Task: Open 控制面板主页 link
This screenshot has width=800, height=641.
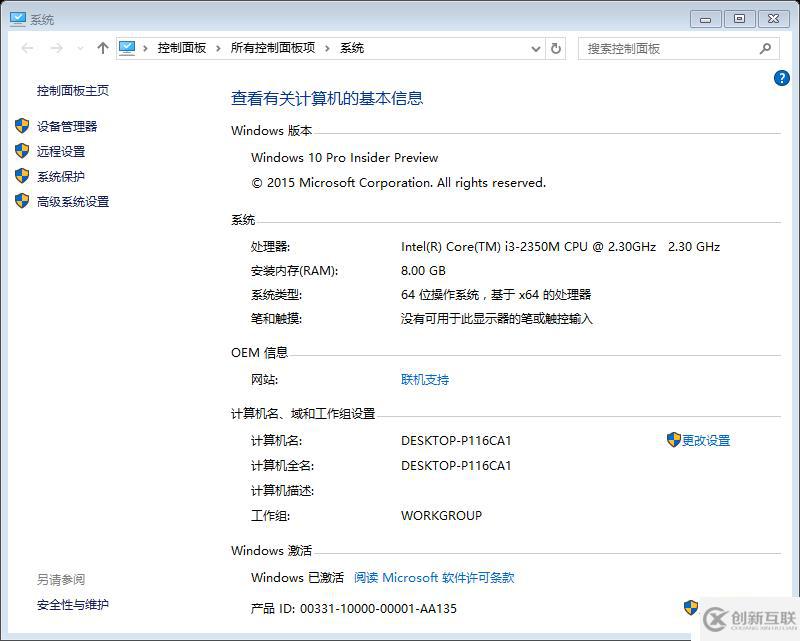Action: [72, 91]
